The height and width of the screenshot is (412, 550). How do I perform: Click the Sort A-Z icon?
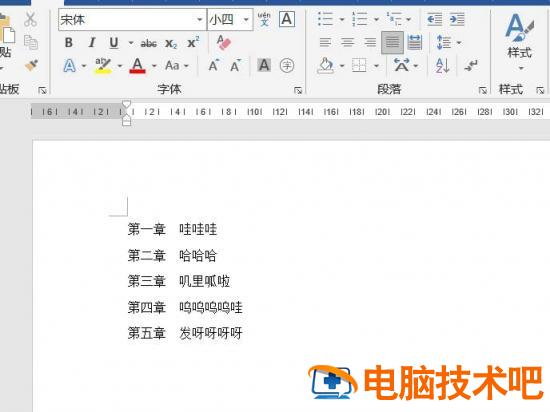(442, 66)
